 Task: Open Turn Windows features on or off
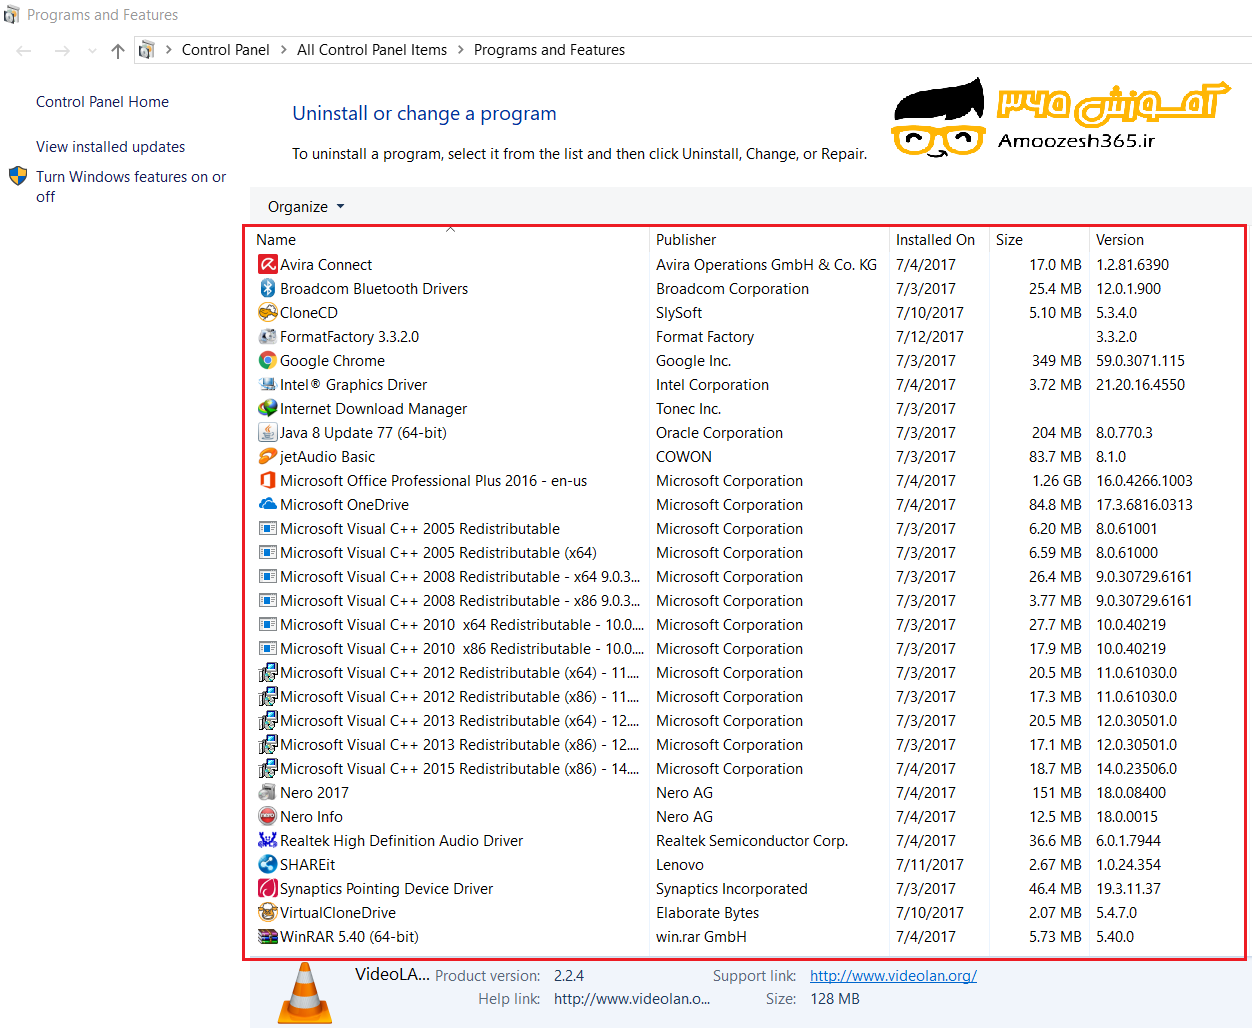point(131,186)
